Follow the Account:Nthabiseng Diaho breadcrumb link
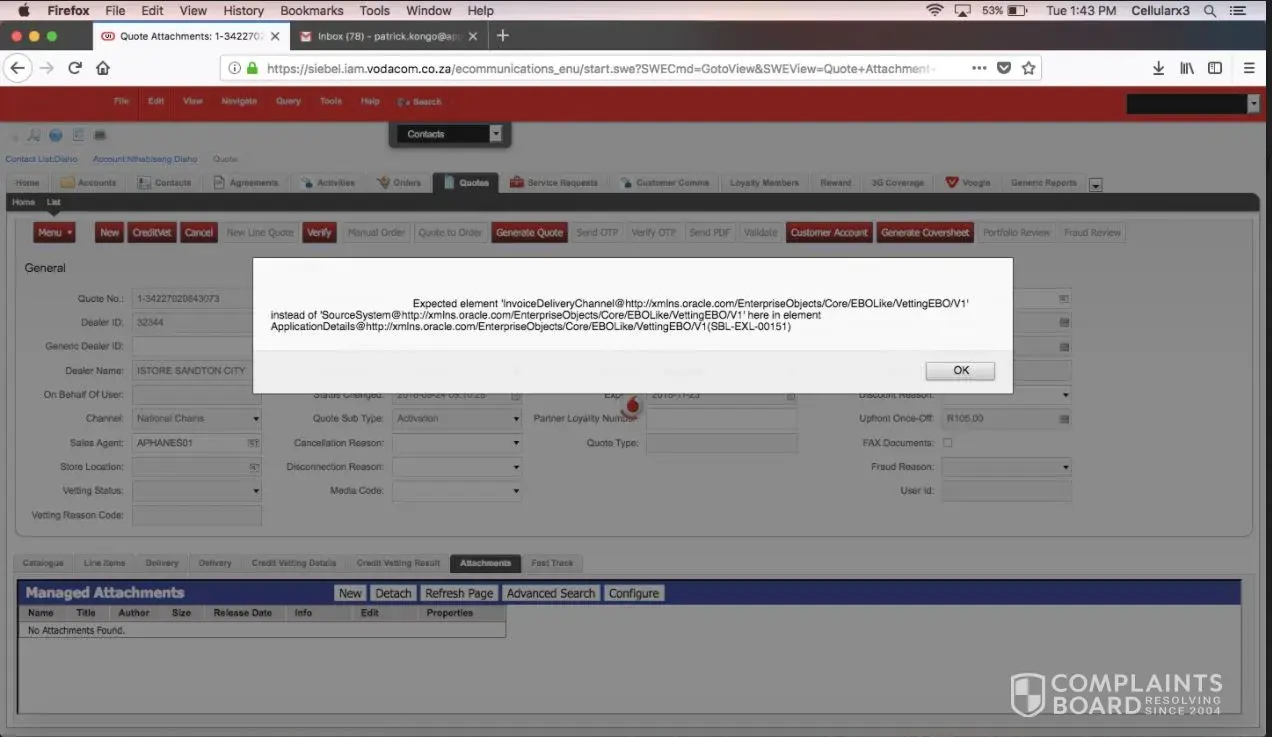The image size is (1272, 737). point(145,159)
